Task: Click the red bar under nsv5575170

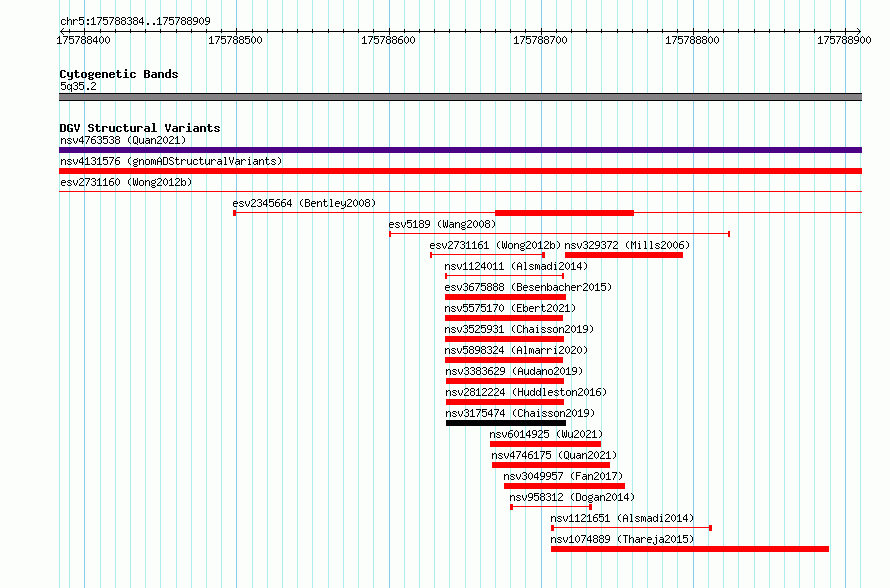Action: pyautogui.click(x=504, y=318)
